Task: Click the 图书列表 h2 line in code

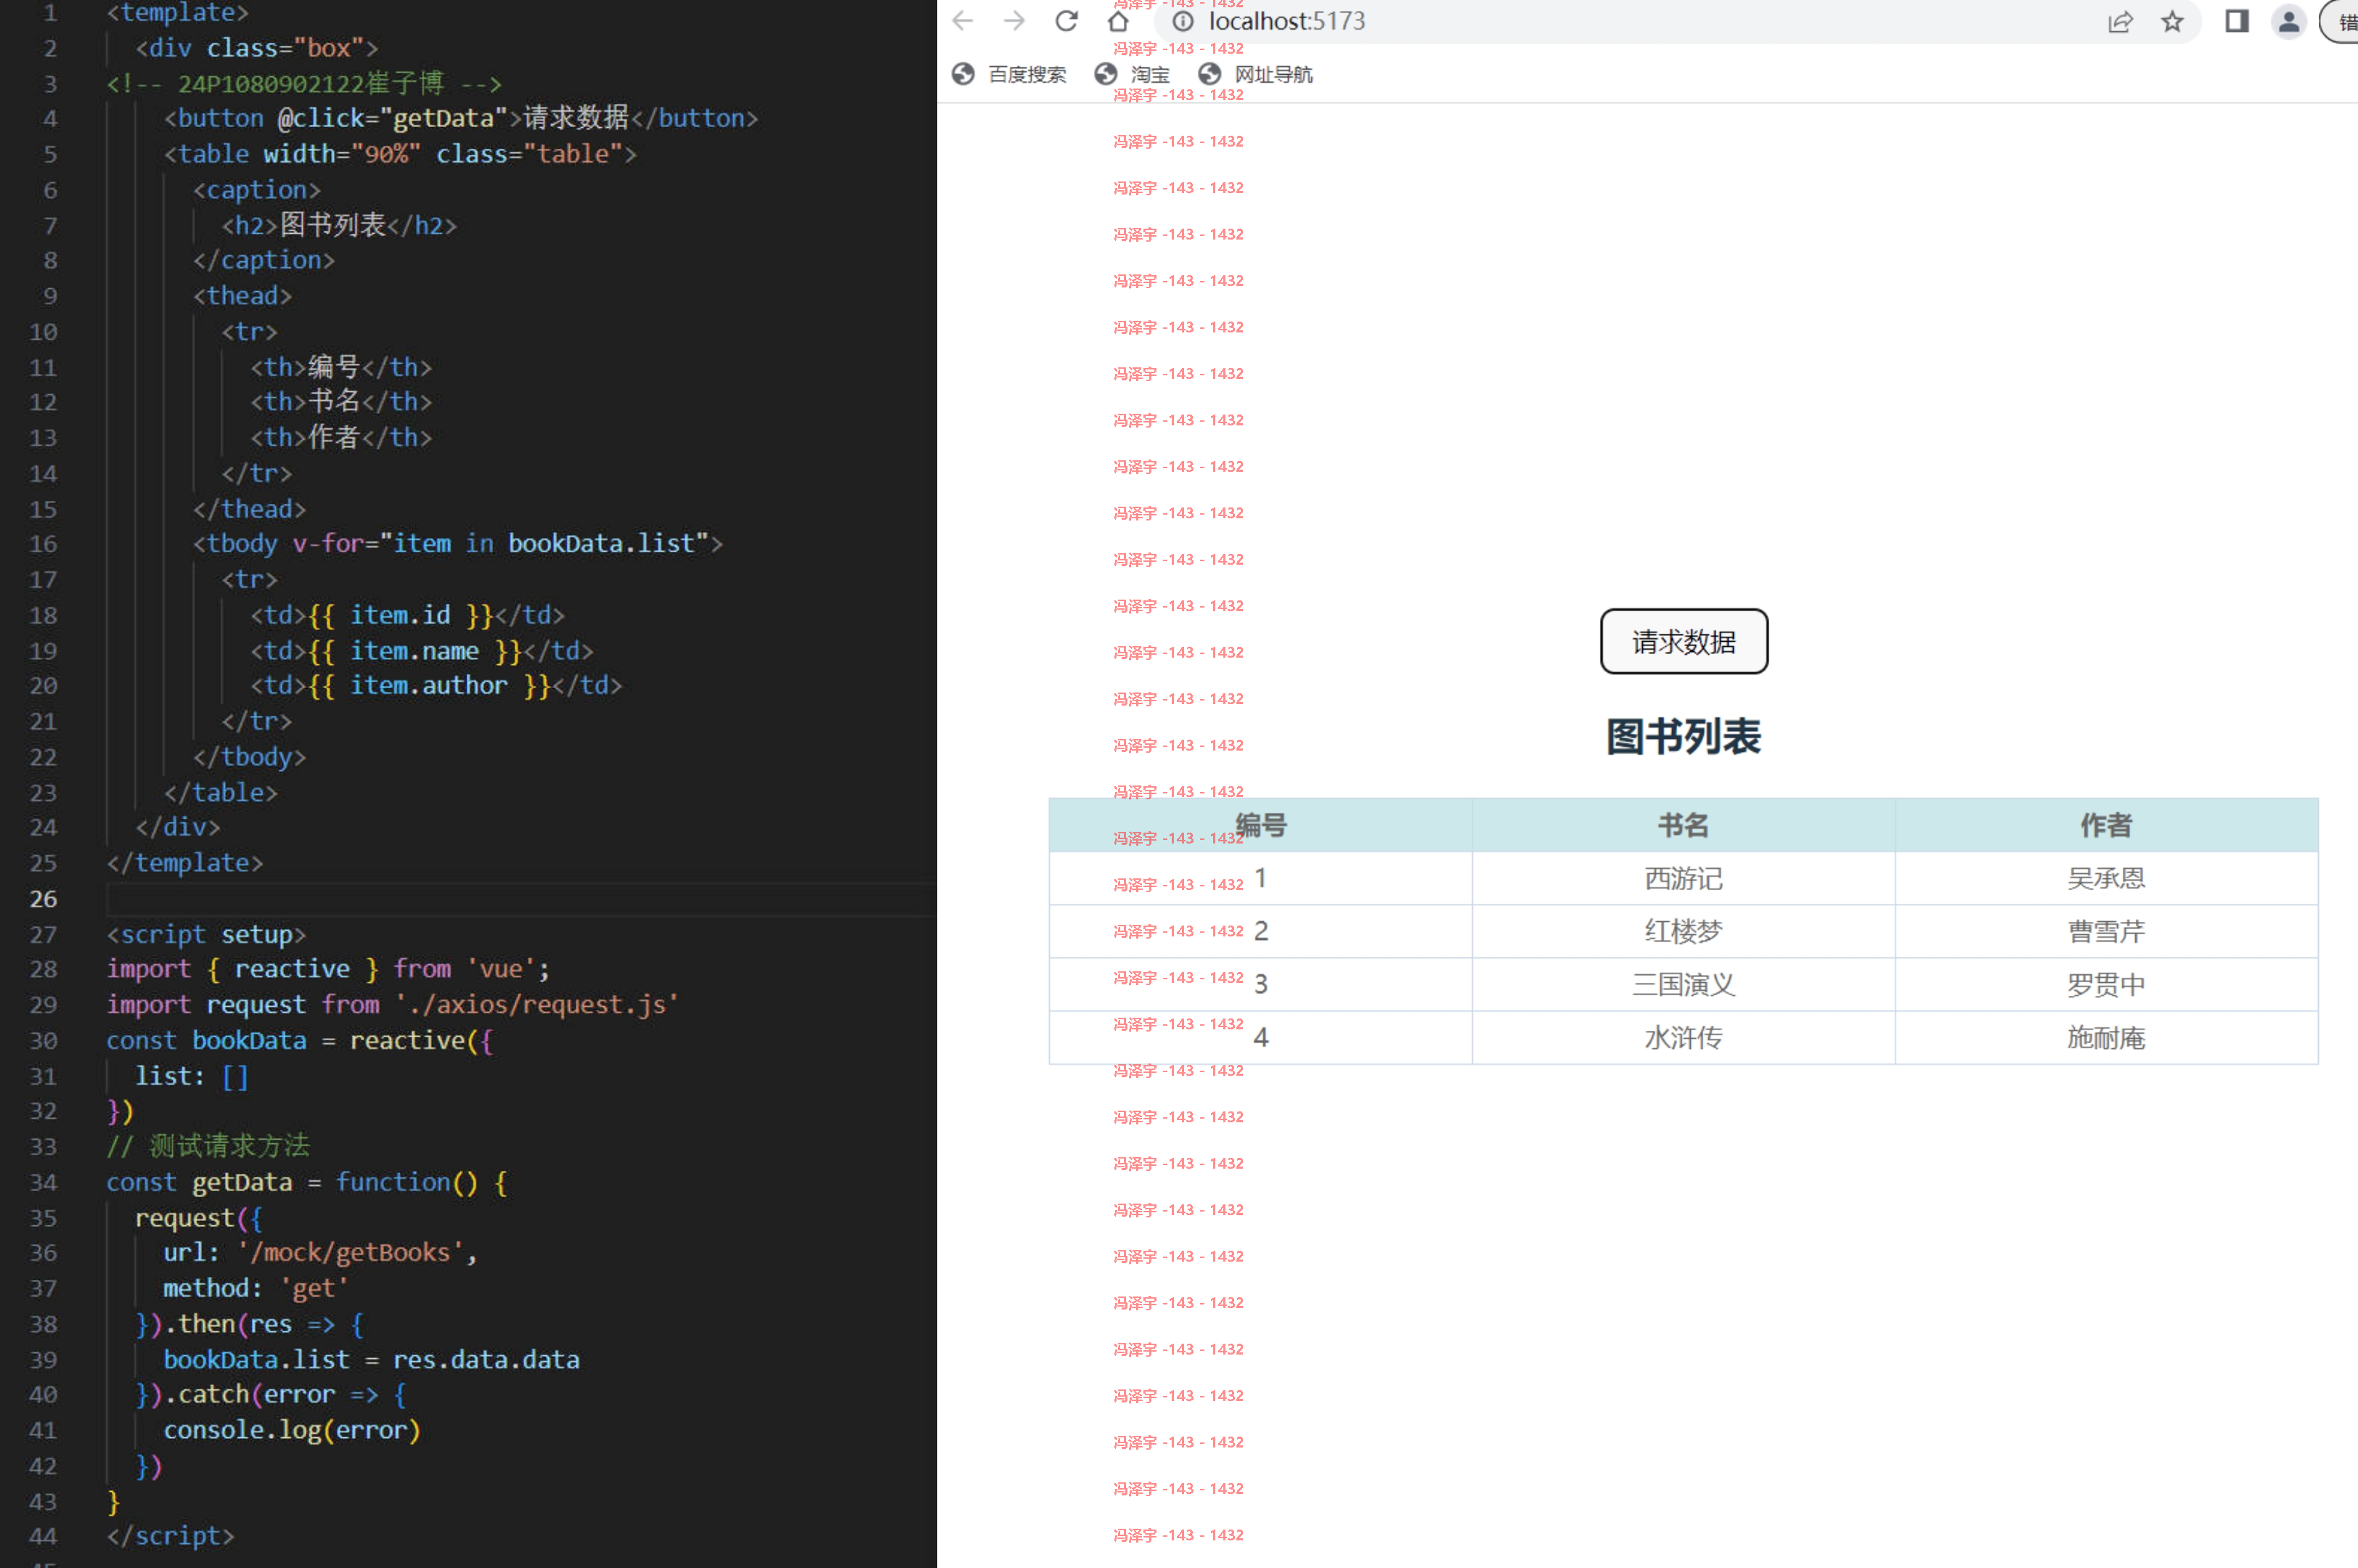Action: 339,225
